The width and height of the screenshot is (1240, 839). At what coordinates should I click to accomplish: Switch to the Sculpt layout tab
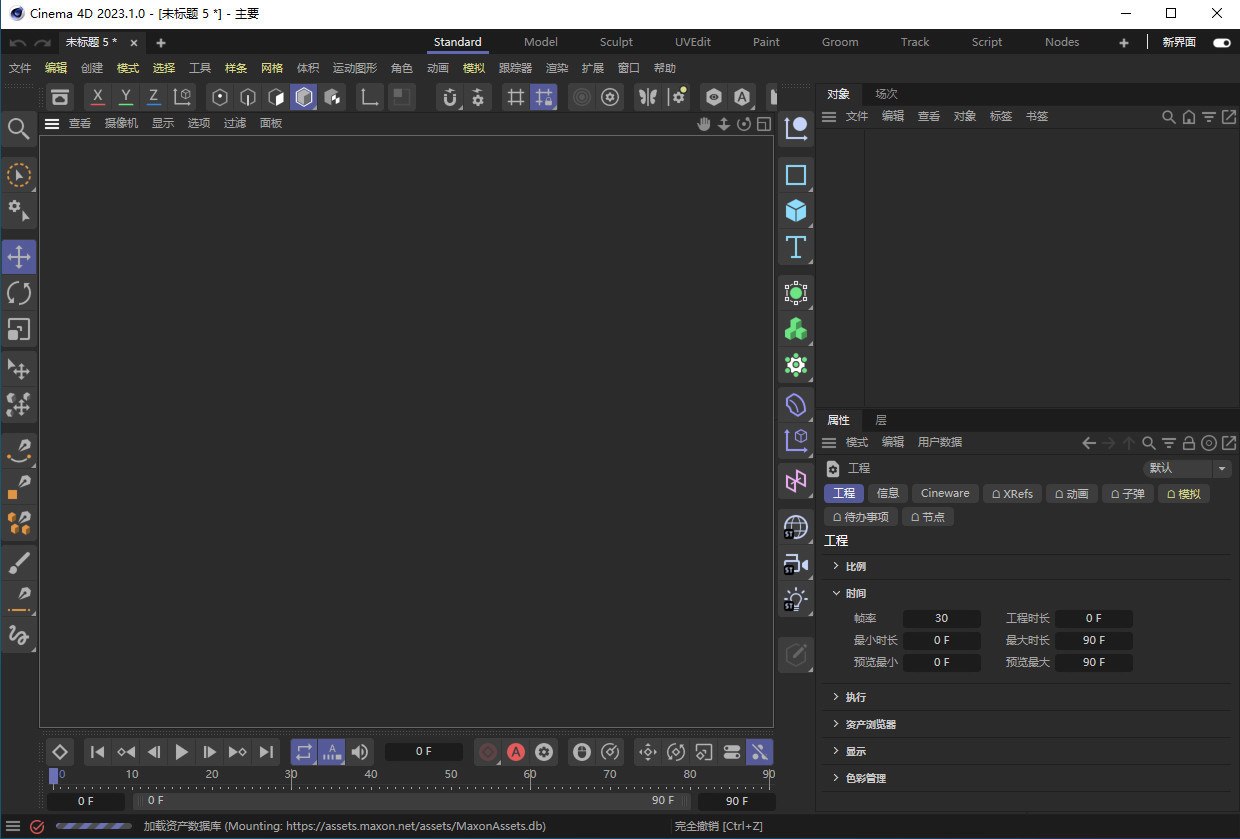(616, 42)
